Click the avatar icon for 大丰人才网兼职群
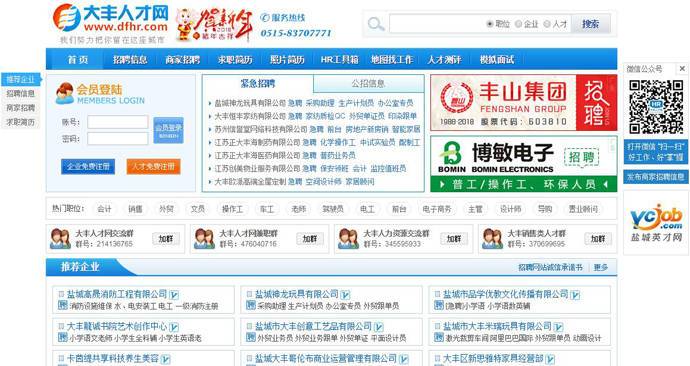Screen dimensions: 690x366 coord(204,239)
